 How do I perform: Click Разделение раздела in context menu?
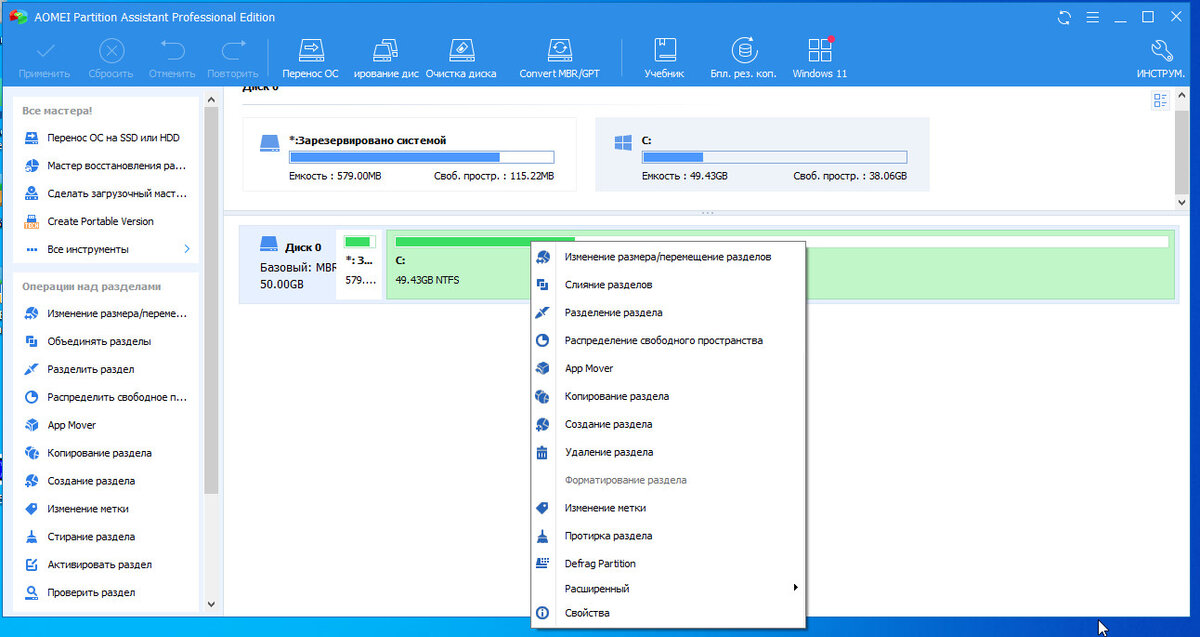tap(668, 313)
